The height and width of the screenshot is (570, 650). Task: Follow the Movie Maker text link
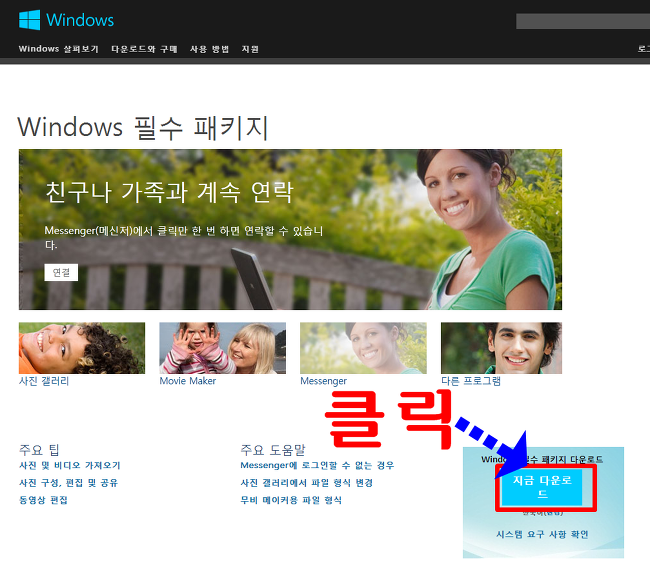coord(187,381)
